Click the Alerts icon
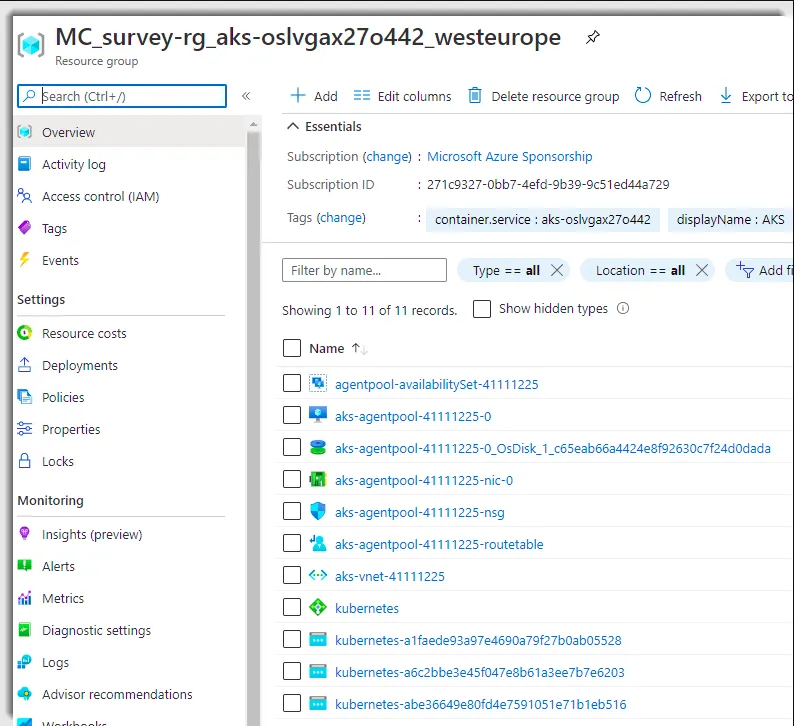 24,566
